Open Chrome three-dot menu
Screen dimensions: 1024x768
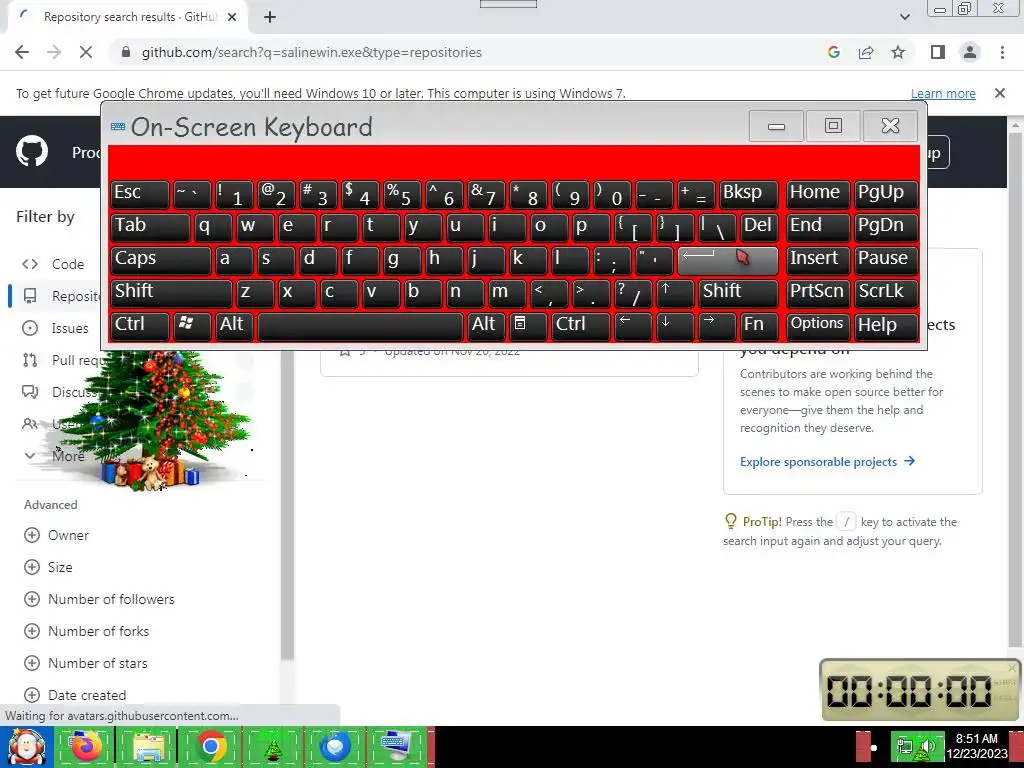point(1002,52)
